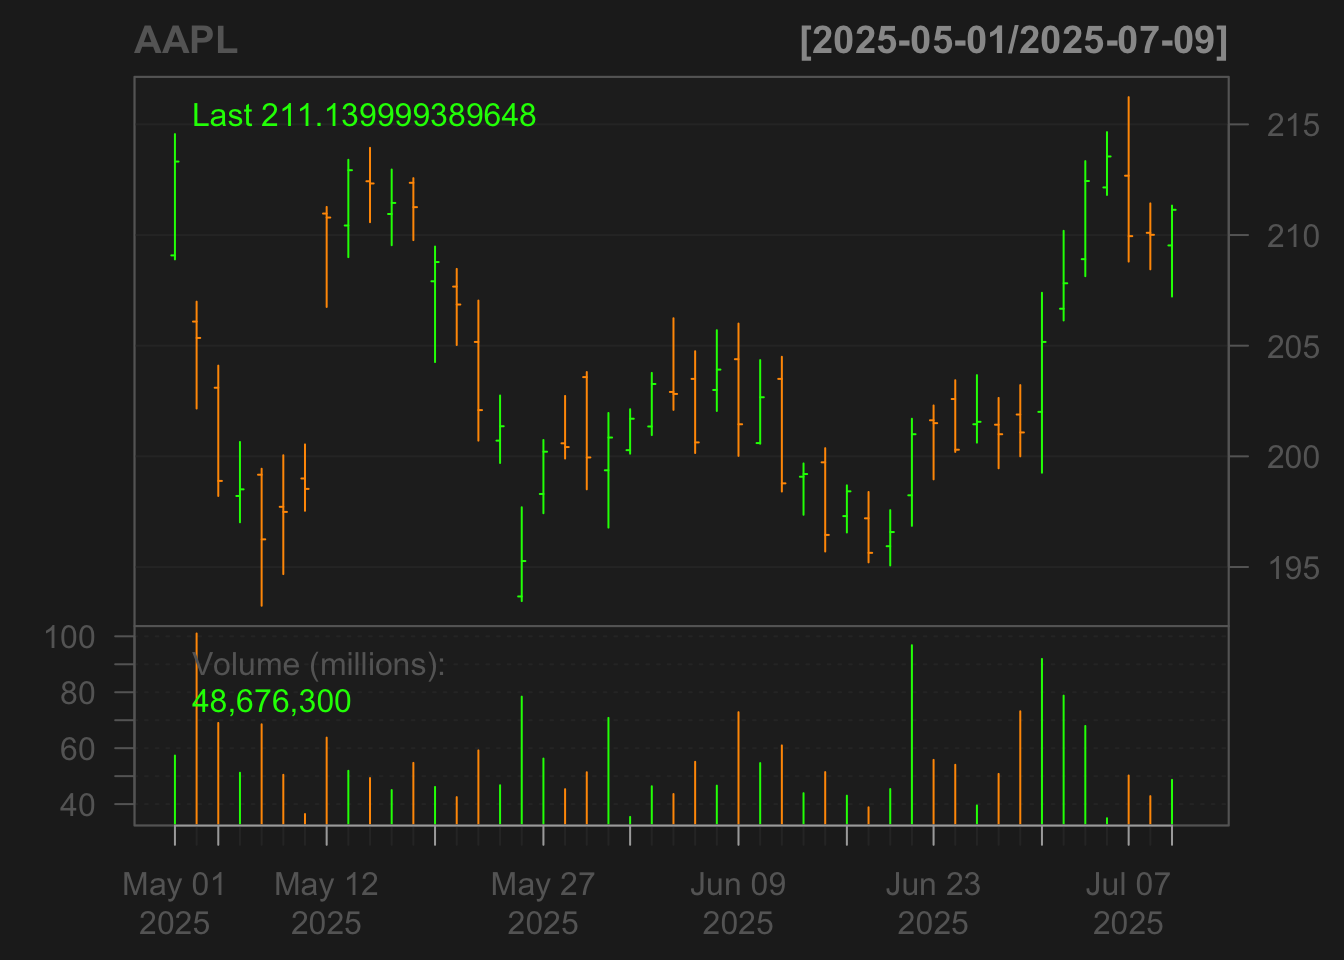
Task: Click the Volume (millions) label
Action: tap(318, 664)
